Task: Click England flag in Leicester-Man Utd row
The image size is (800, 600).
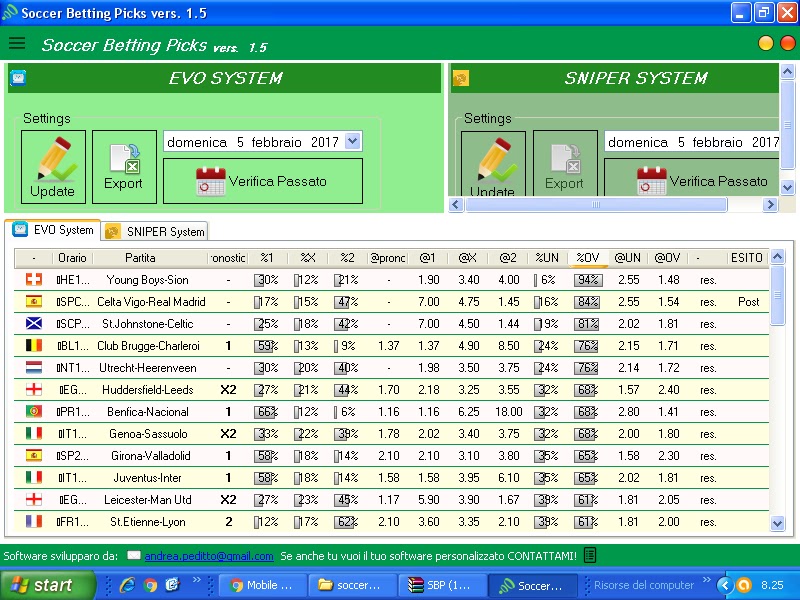Action: tap(34, 499)
